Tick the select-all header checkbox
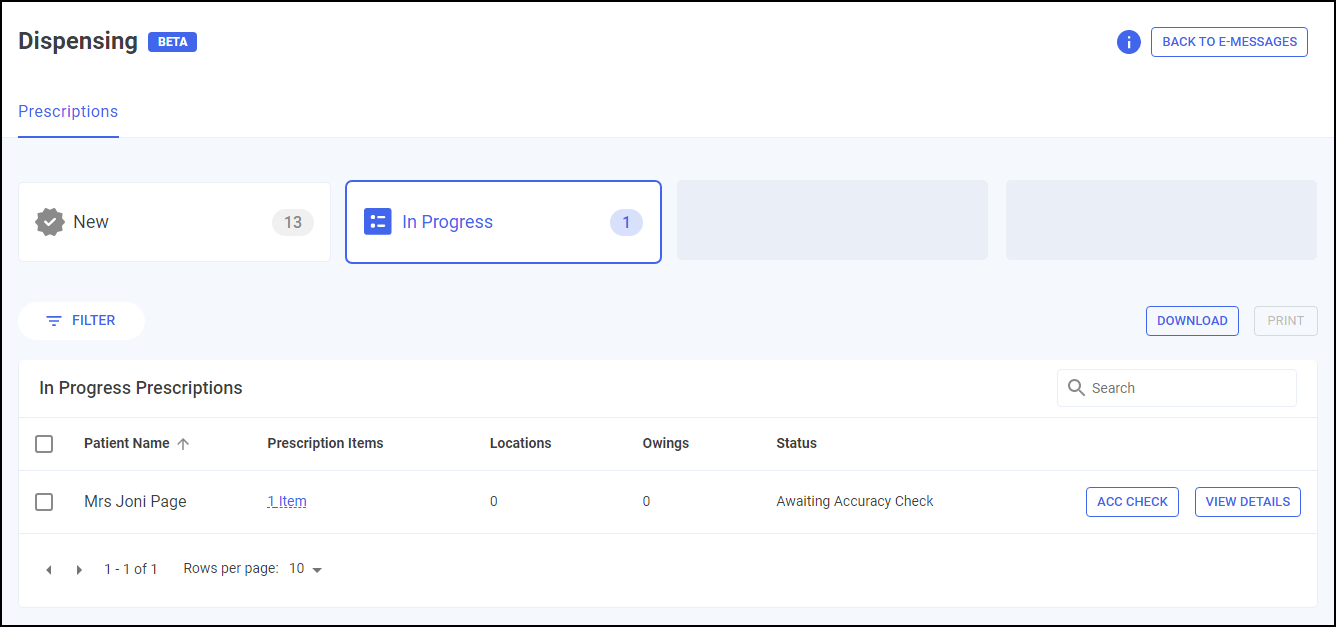The image size is (1336, 627). 44,444
